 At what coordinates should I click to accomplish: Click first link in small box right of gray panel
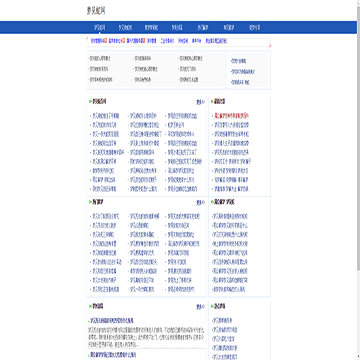coord(239,61)
